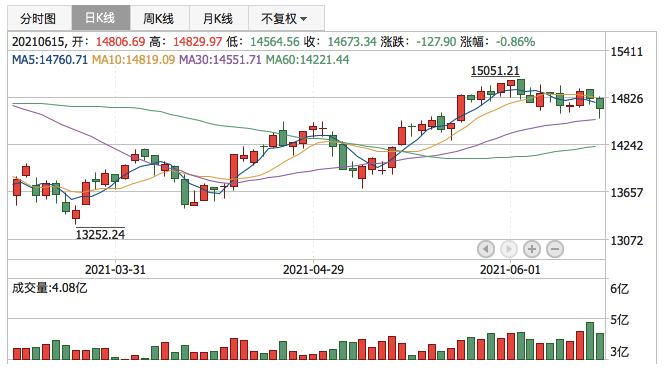Click the right arrow chart scroll button
Screen dimensions: 666x369
[509, 249]
